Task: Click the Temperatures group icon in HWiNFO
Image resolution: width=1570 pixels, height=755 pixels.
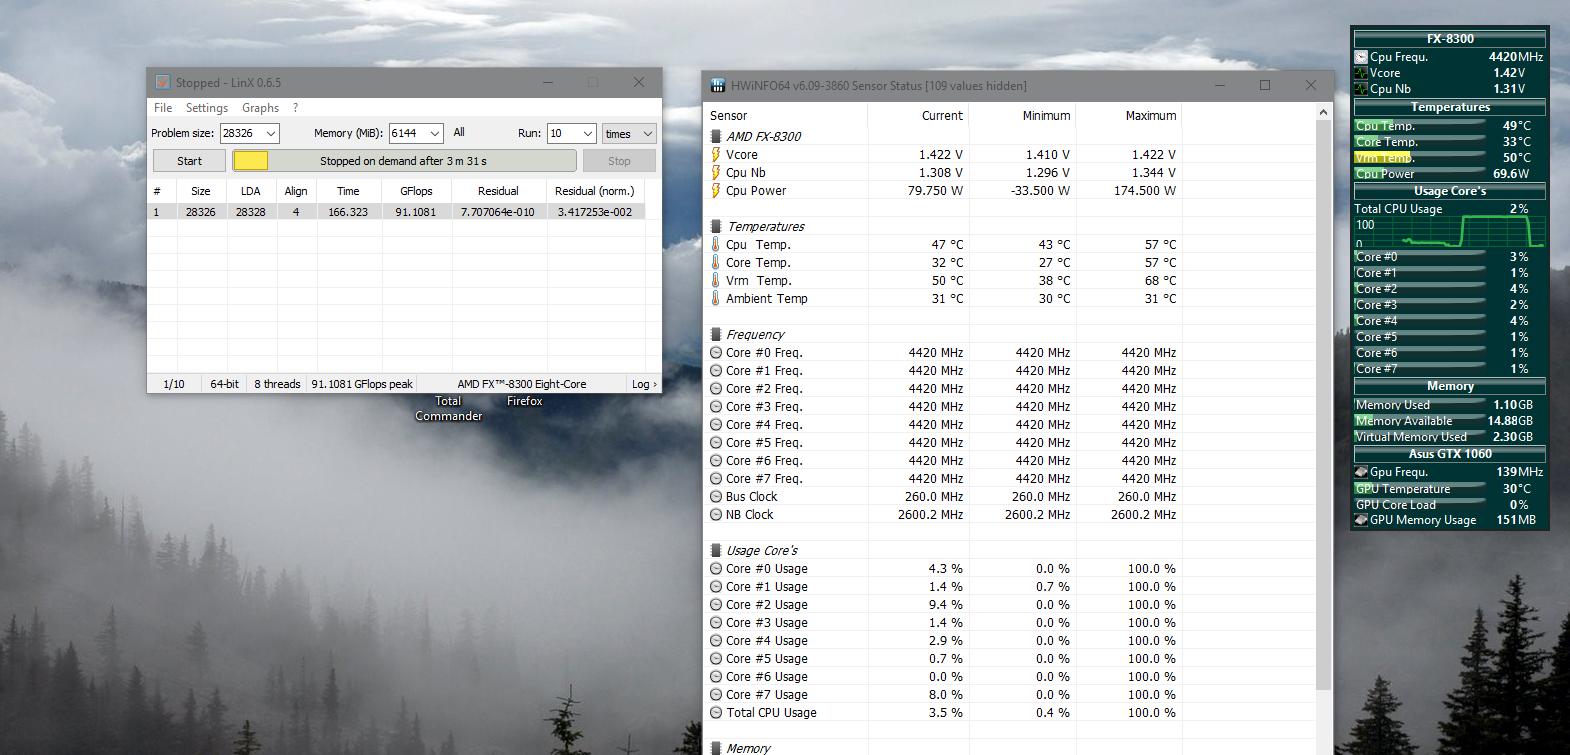Action: [x=716, y=227]
